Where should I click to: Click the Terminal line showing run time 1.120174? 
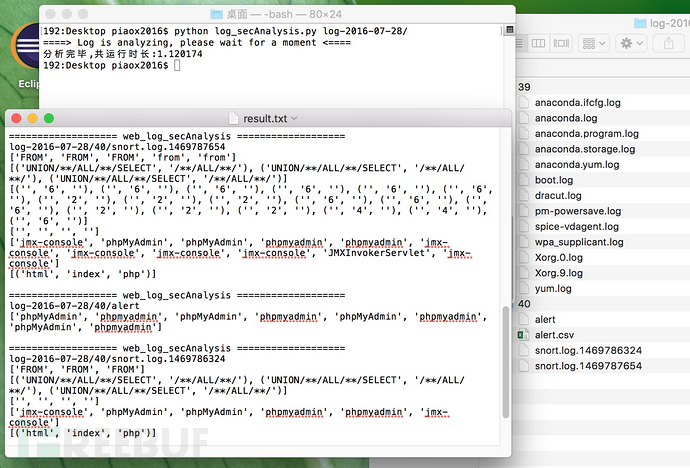pos(123,54)
